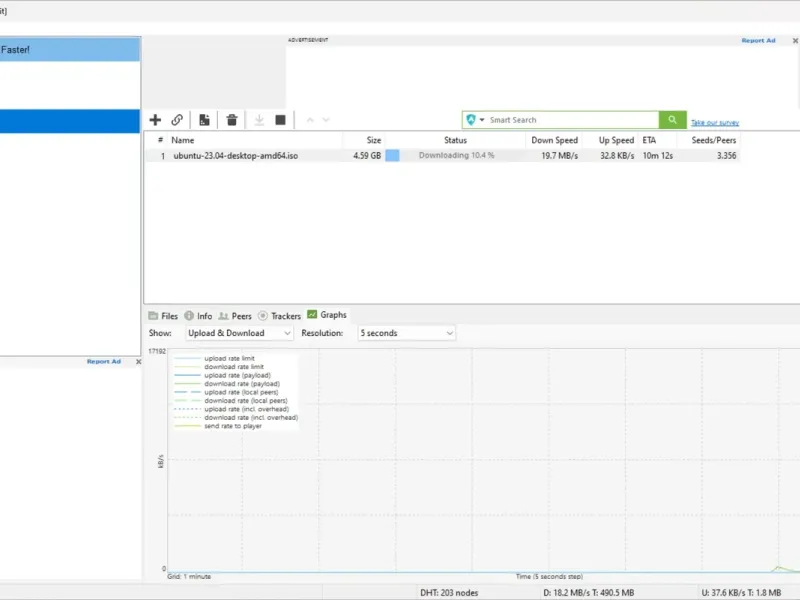Click upload rate (local peers) legend entry
The image size is (800, 600).
pyautogui.click(x=226, y=392)
